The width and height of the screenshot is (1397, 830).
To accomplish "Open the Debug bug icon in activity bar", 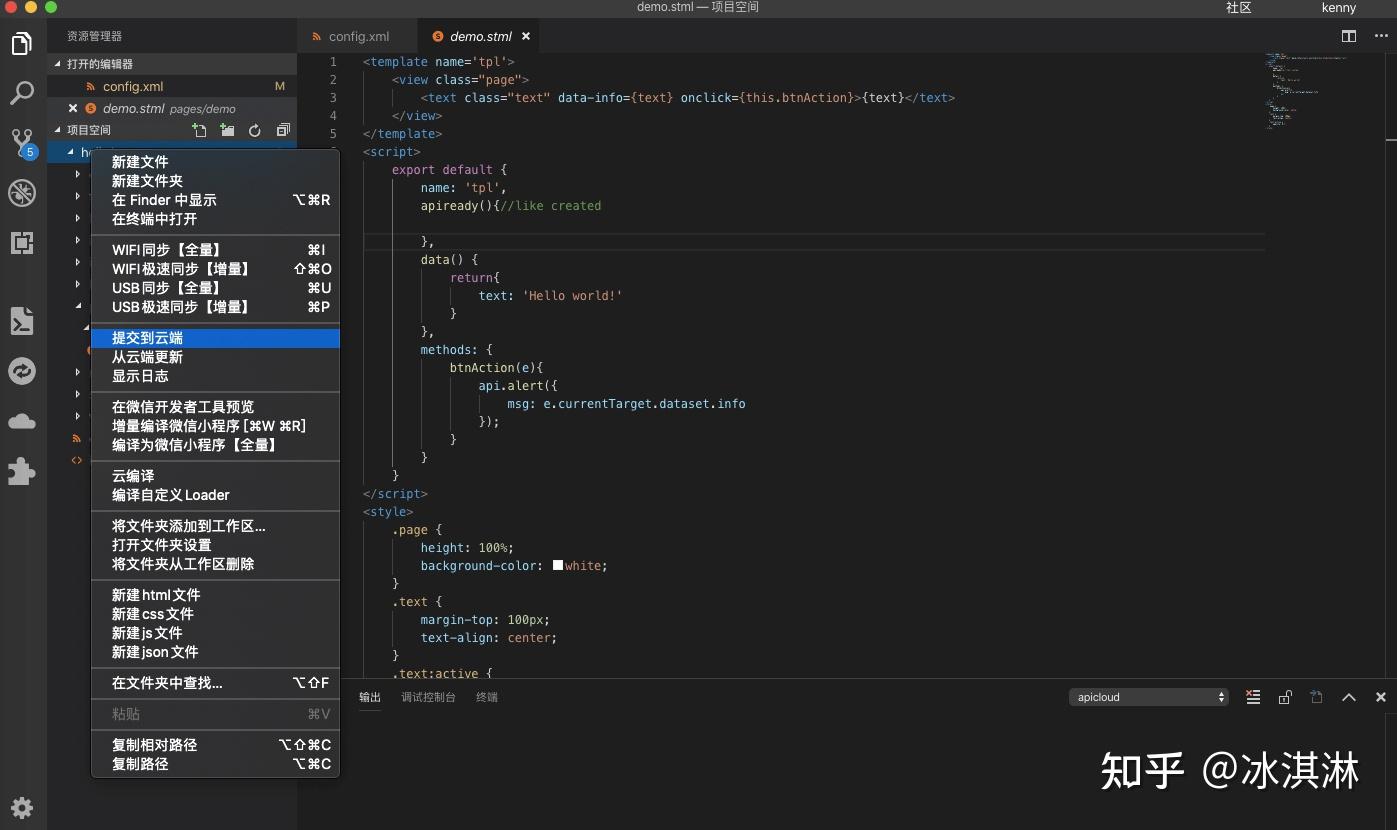I will click(x=22, y=193).
